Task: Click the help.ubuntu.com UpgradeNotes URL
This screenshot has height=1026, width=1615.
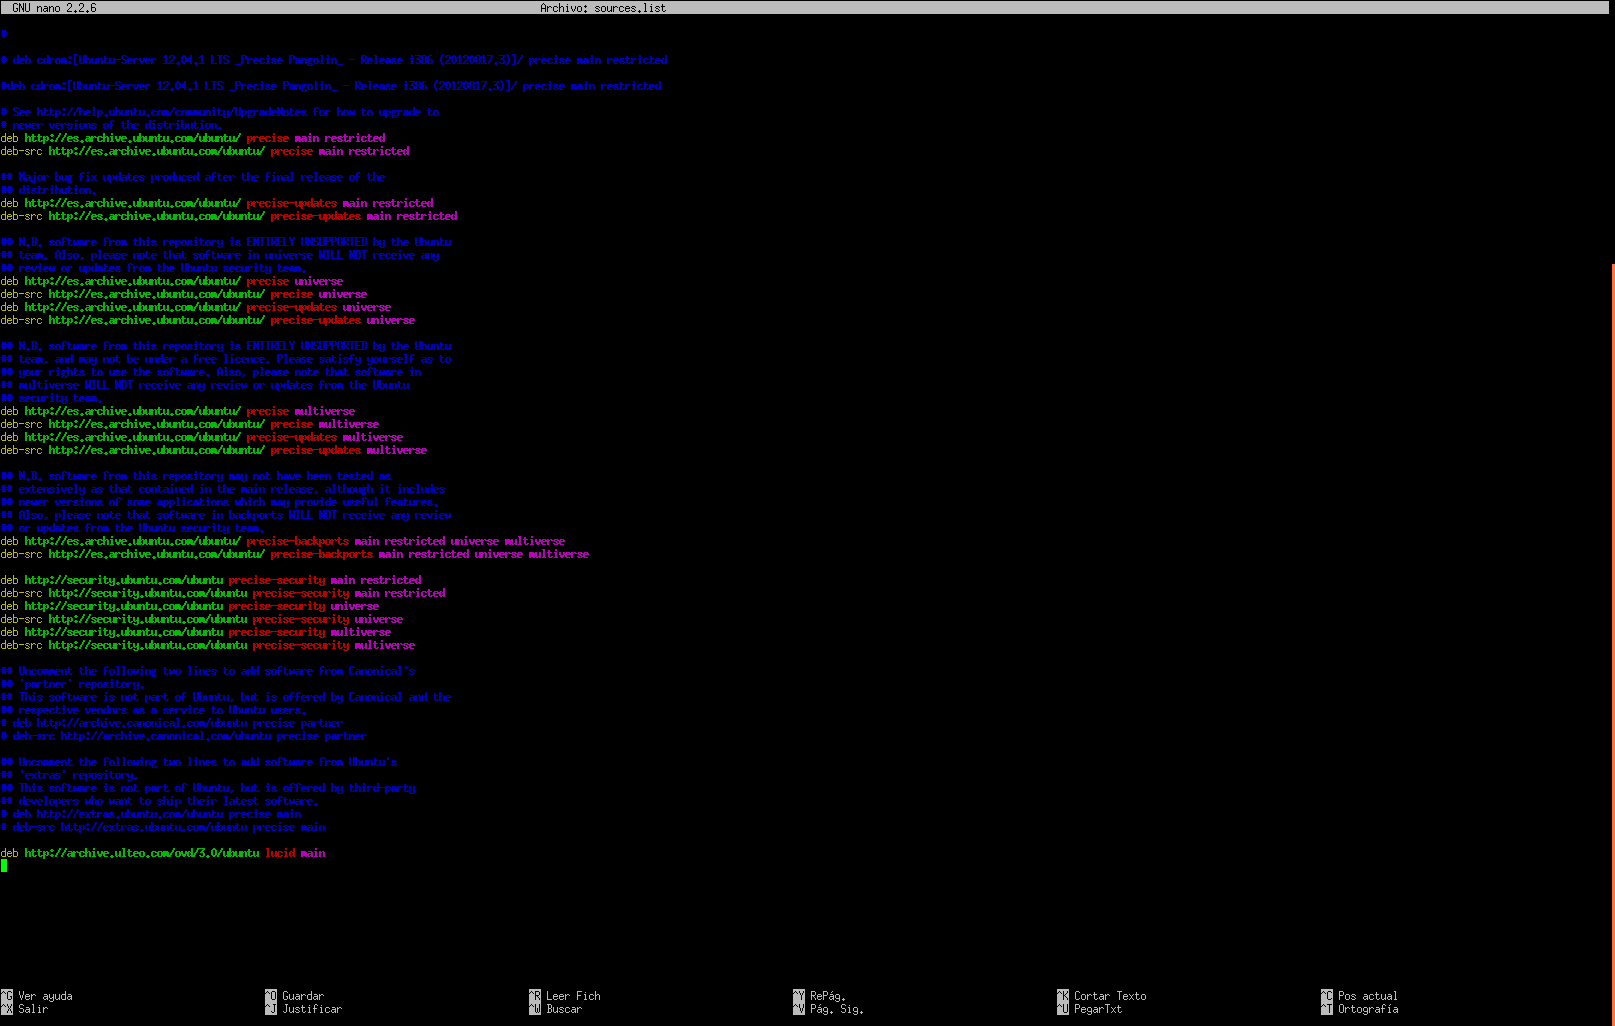Action: coord(172,112)
